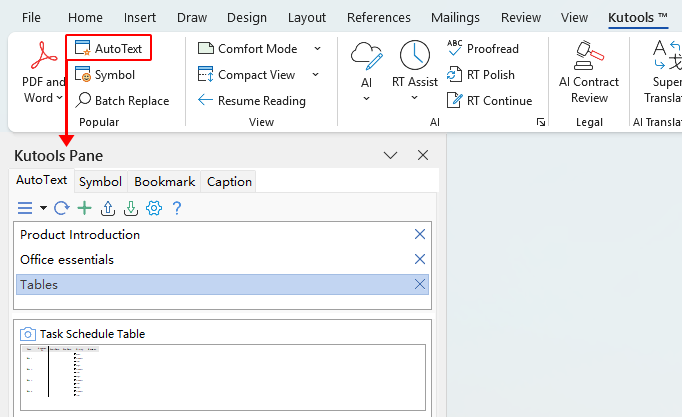This screenshot has width=682, height=417.
Task: Delete Office essentials category
Action: coord(420,259)
